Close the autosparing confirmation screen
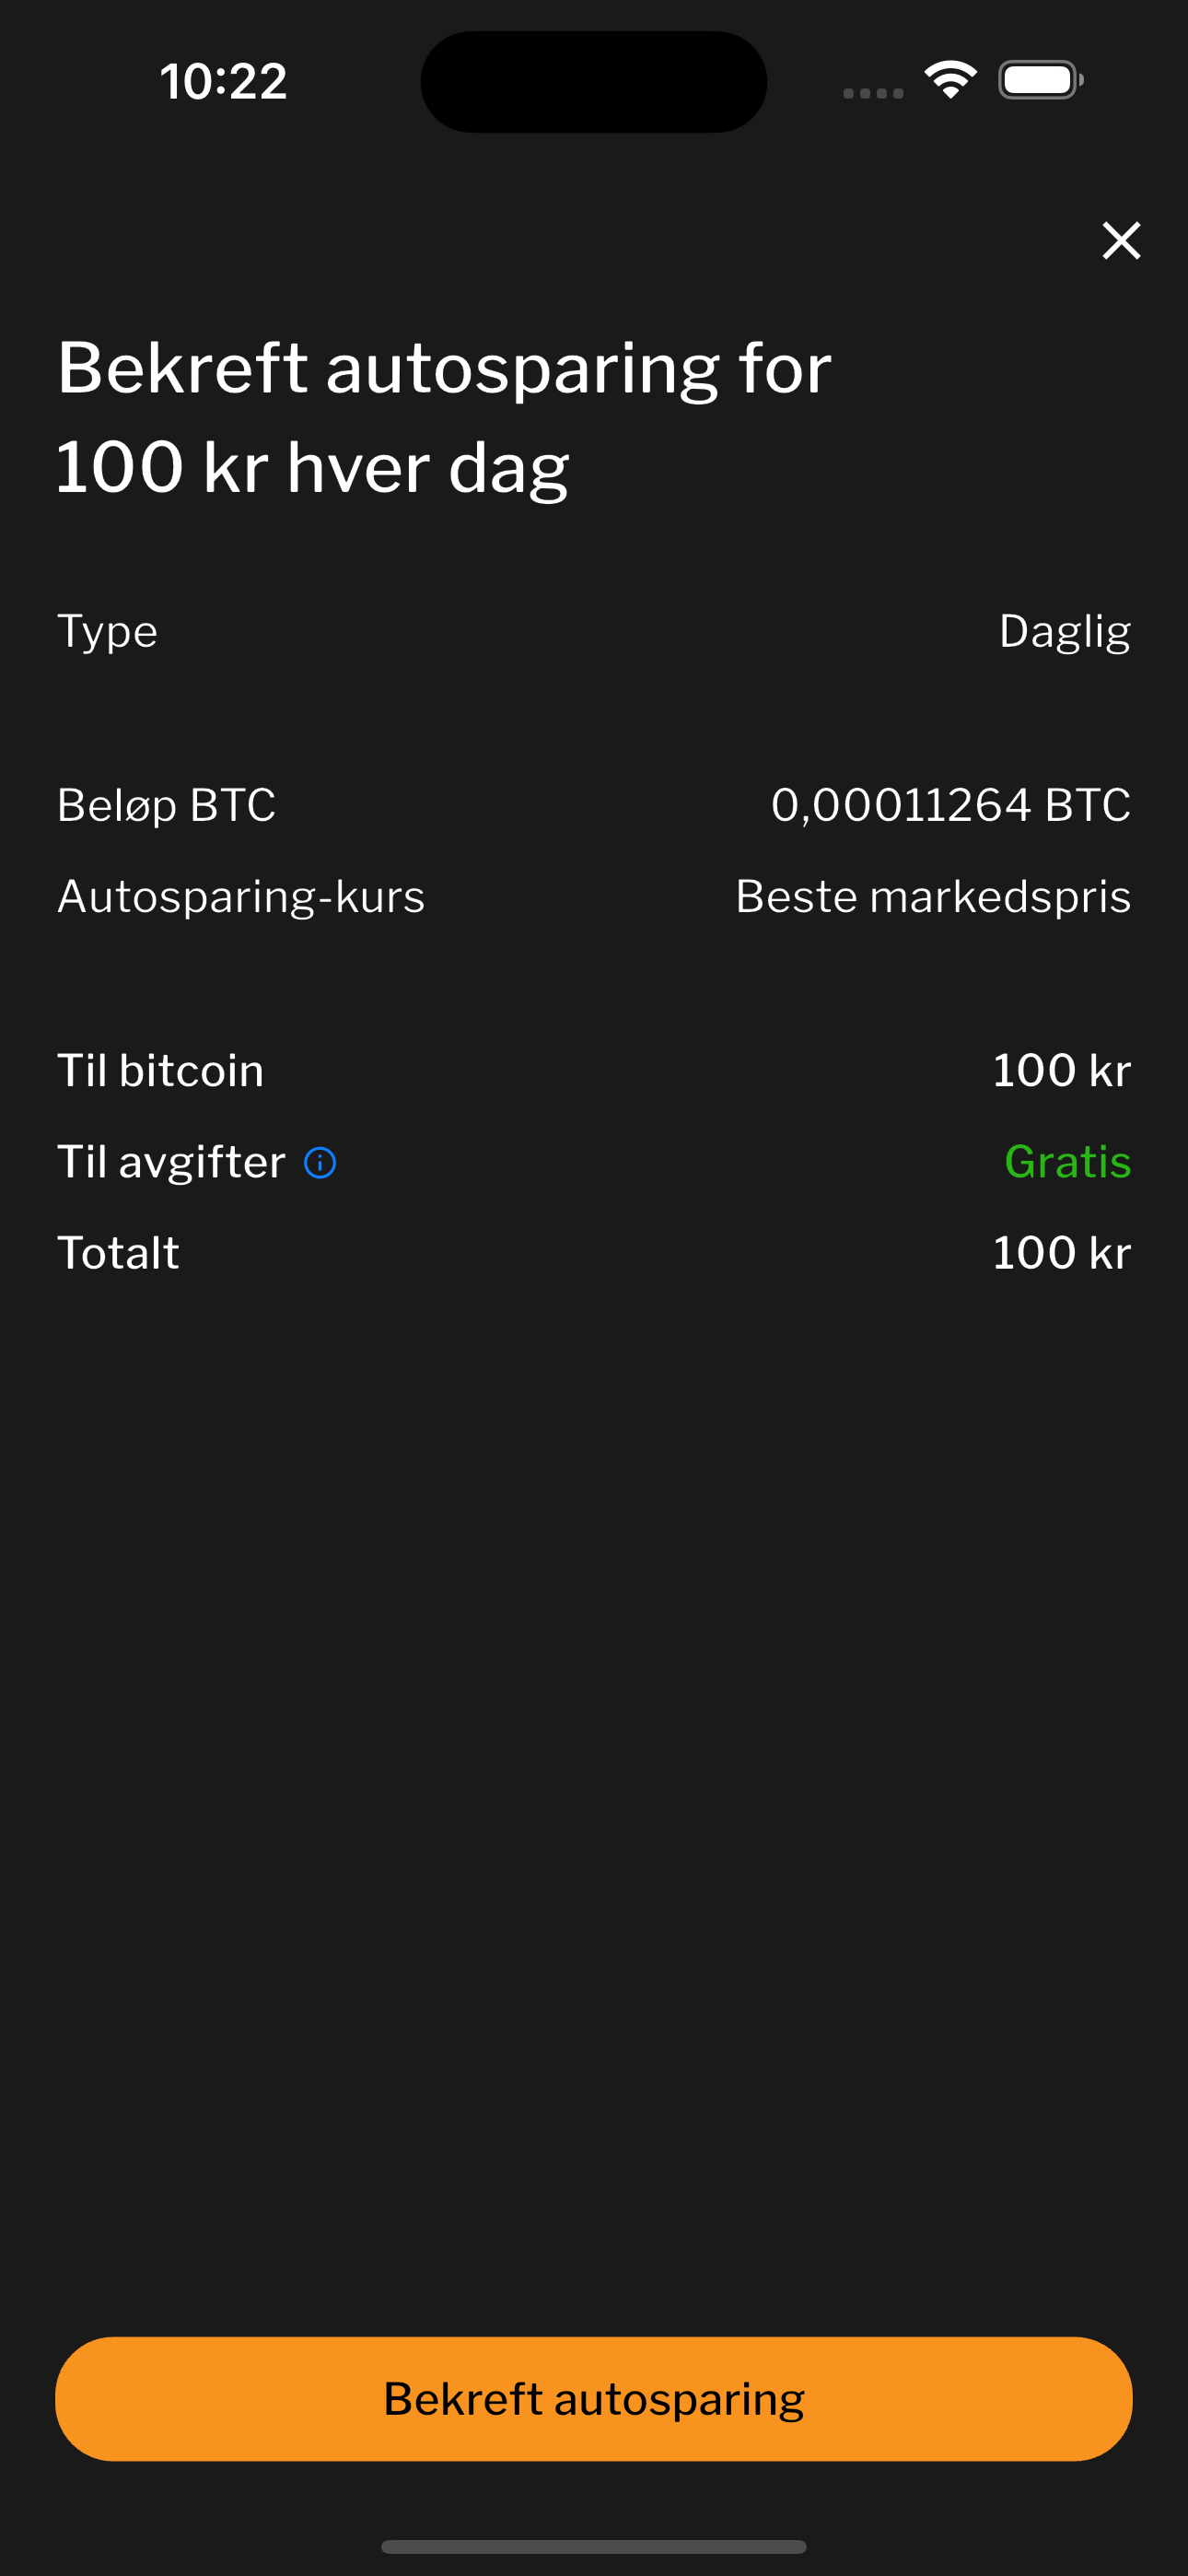 point(1121,240)
